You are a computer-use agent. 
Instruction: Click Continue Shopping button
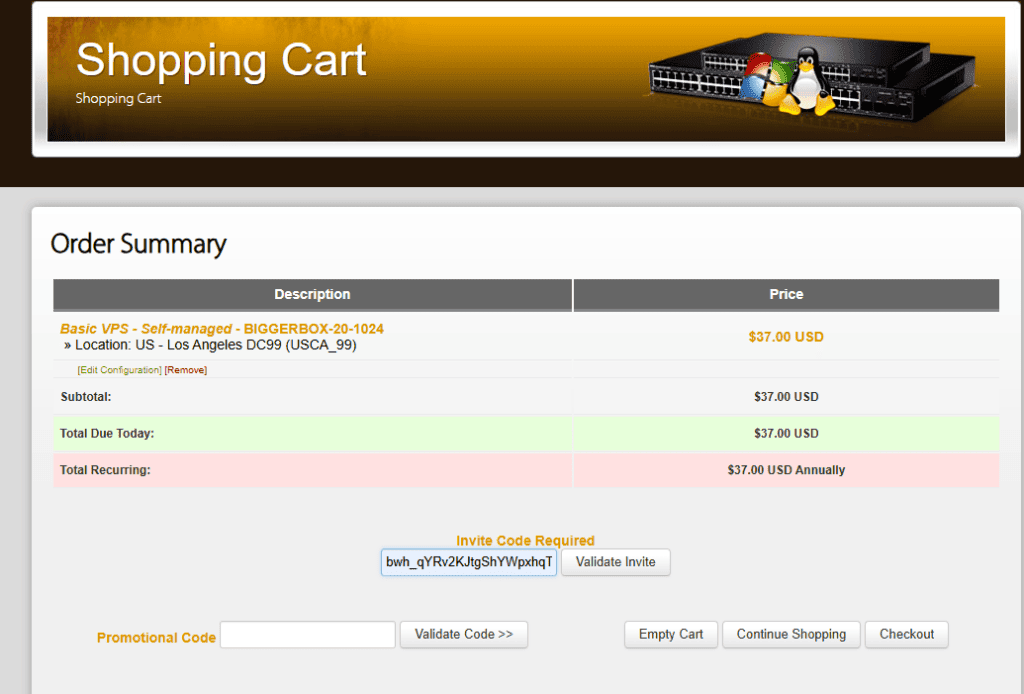point(791,635)
